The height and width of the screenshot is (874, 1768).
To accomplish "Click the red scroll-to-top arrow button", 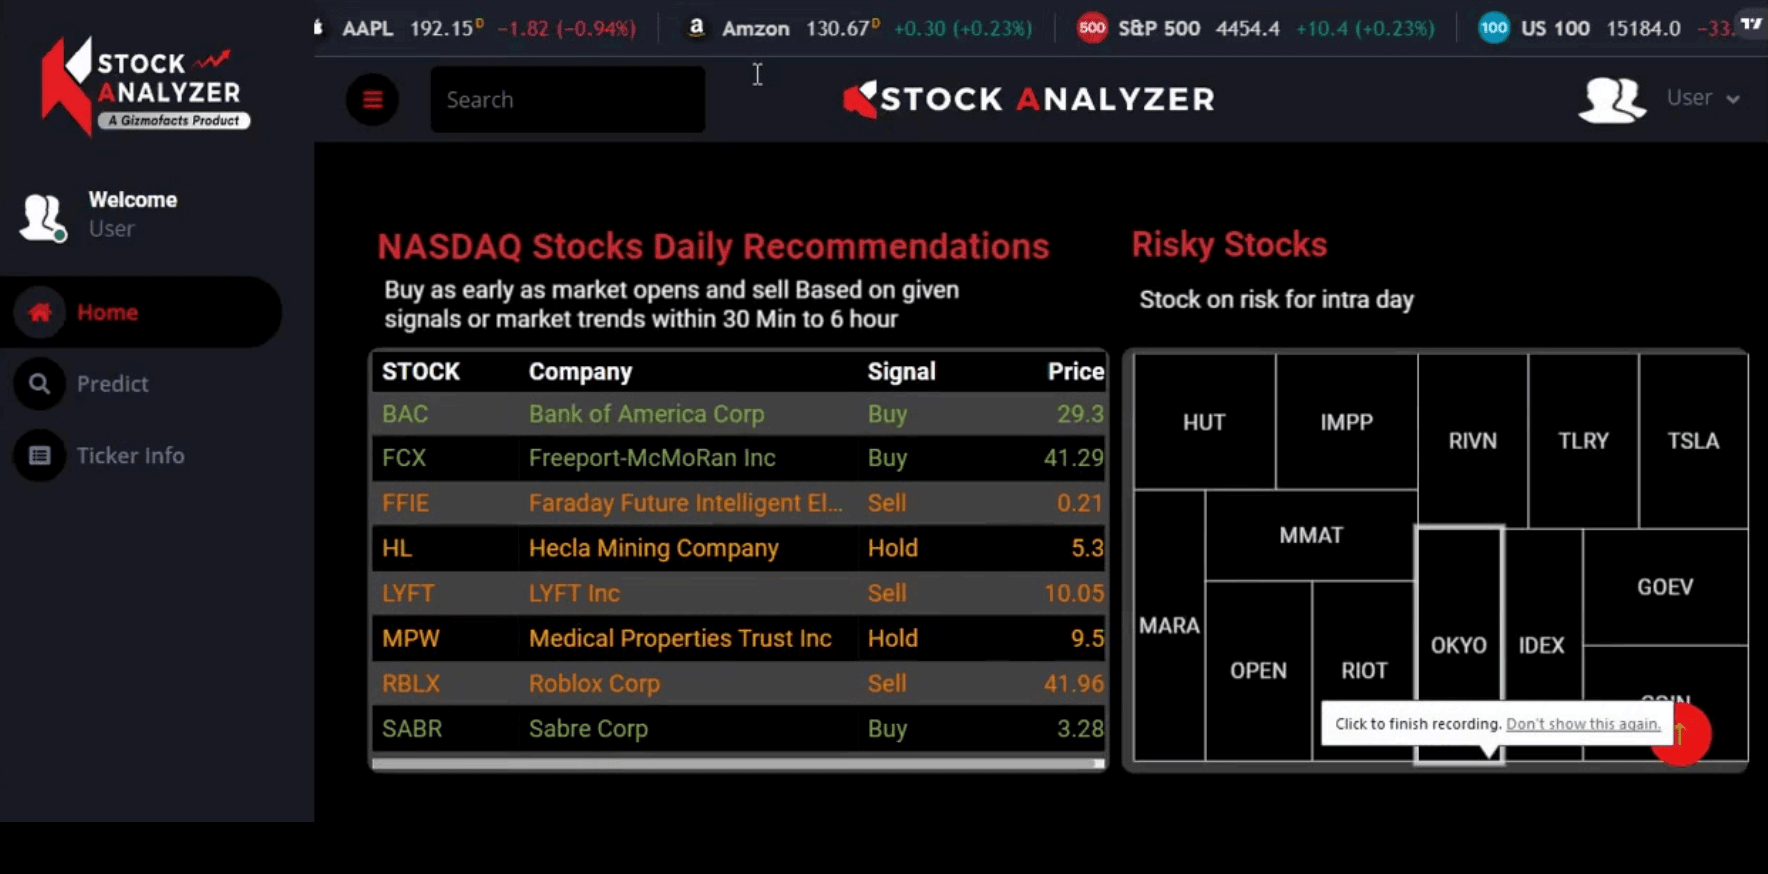I will tap(1680, 734).
